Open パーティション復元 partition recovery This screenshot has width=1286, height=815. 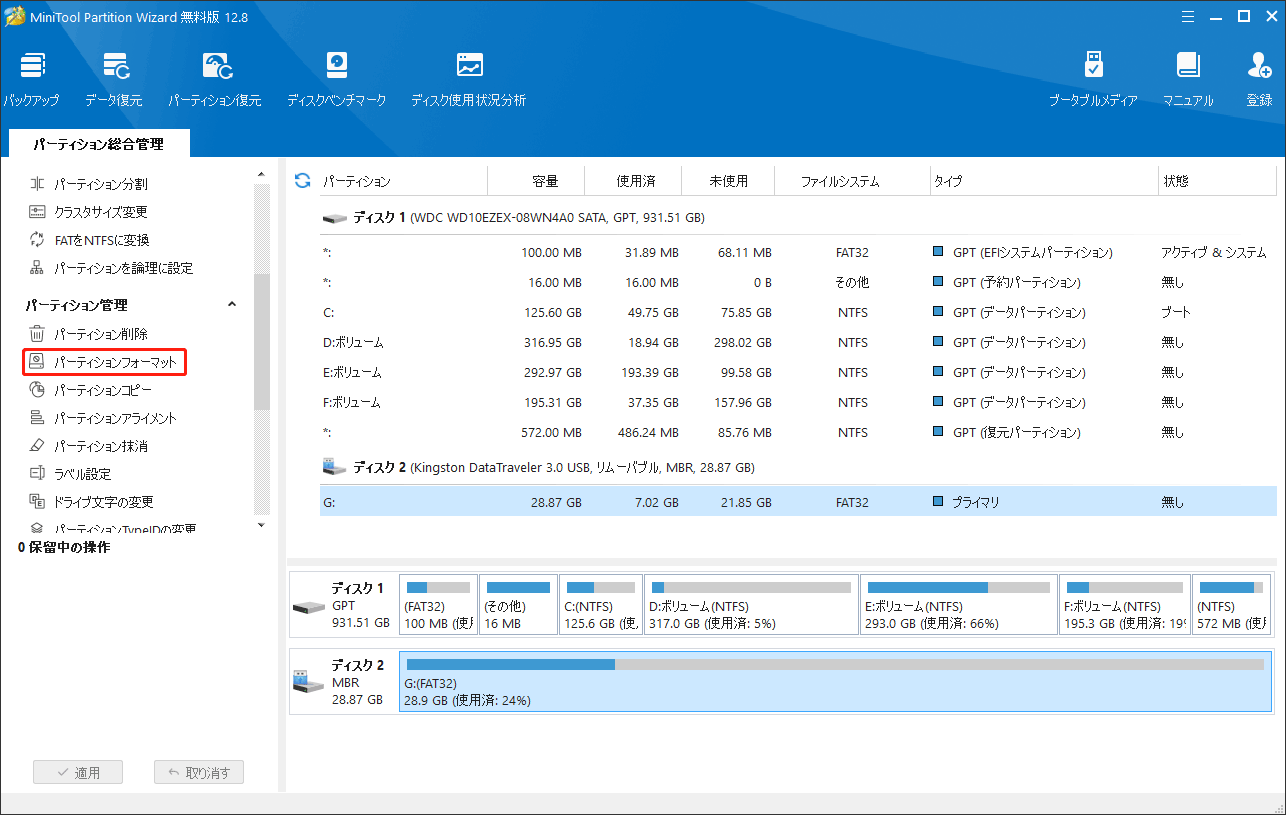point(215,80)
